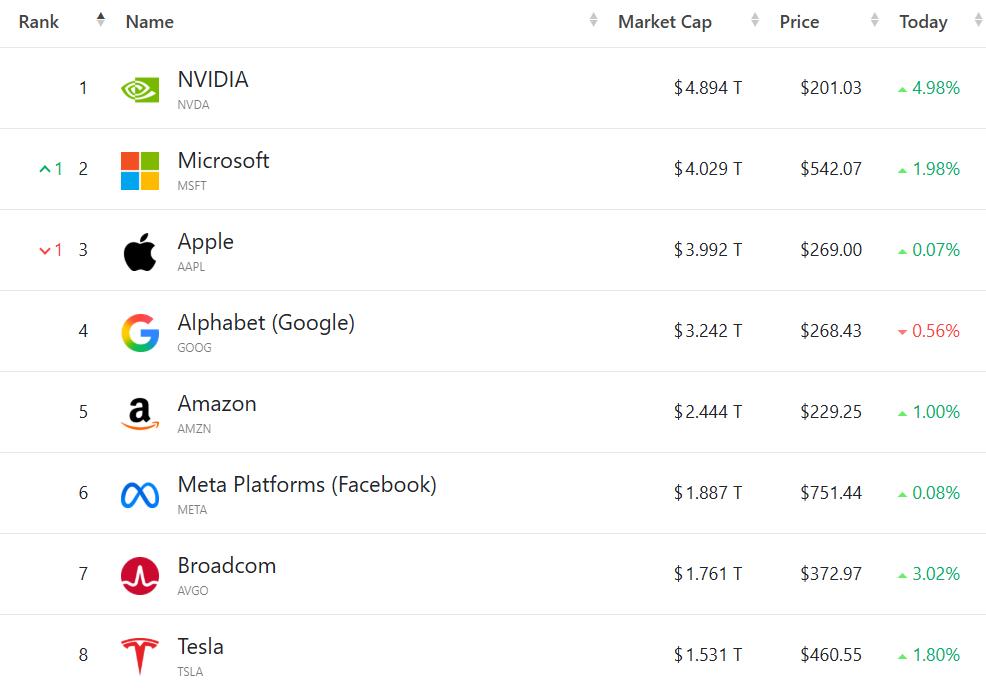
Task: Sort table by Rank column arrows
Action: (100, 20)
